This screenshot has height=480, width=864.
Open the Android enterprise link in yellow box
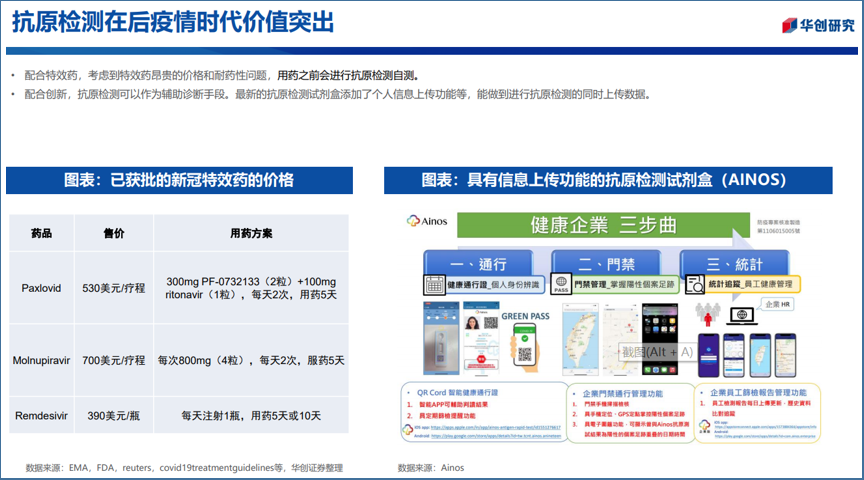765,436
